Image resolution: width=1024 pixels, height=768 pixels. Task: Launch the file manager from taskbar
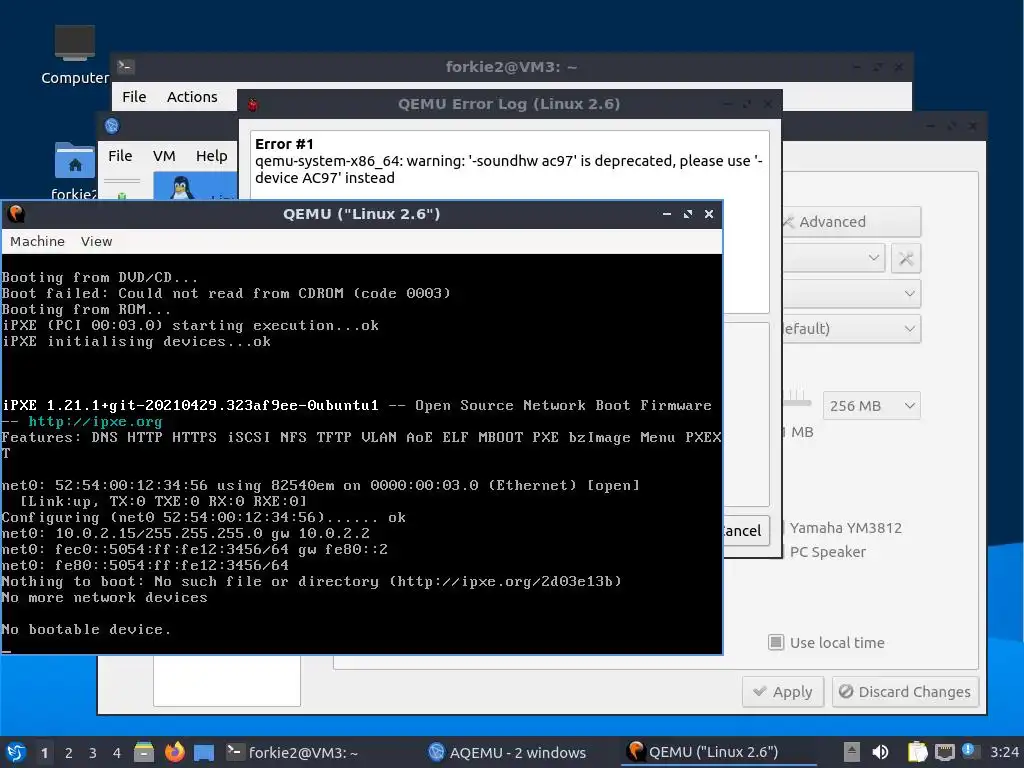[x=144, y=752]
